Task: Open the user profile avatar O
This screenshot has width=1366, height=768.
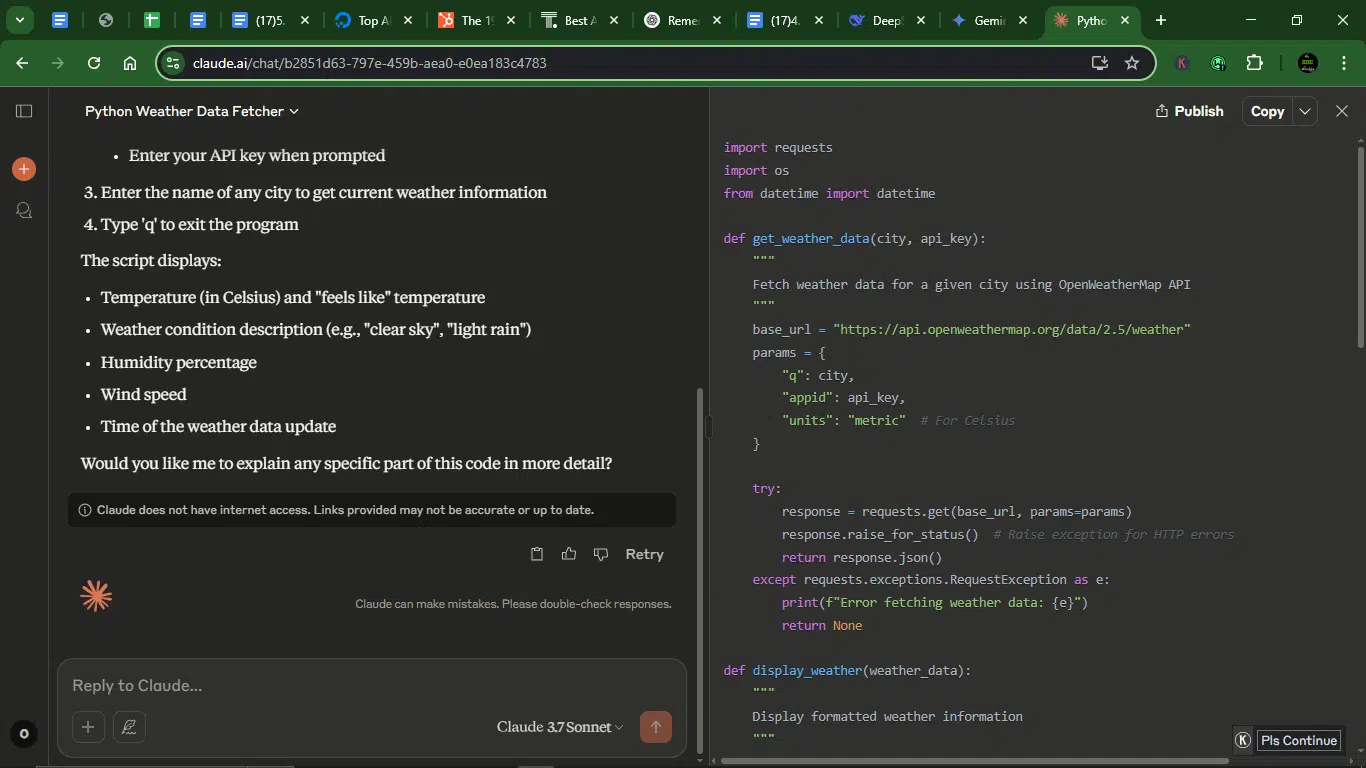Action: (24, 734)
